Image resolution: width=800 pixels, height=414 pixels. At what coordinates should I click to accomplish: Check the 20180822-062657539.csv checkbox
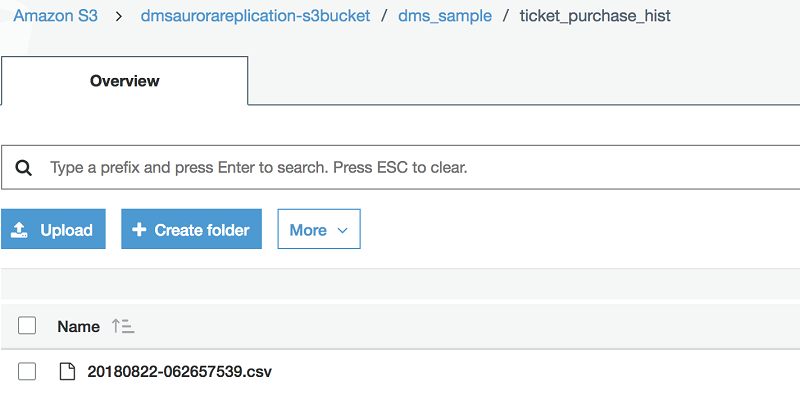[x=27, y=372]
